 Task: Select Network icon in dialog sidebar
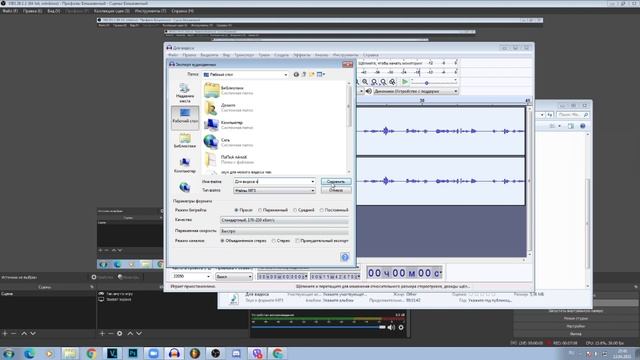click(x=184, y=187)
